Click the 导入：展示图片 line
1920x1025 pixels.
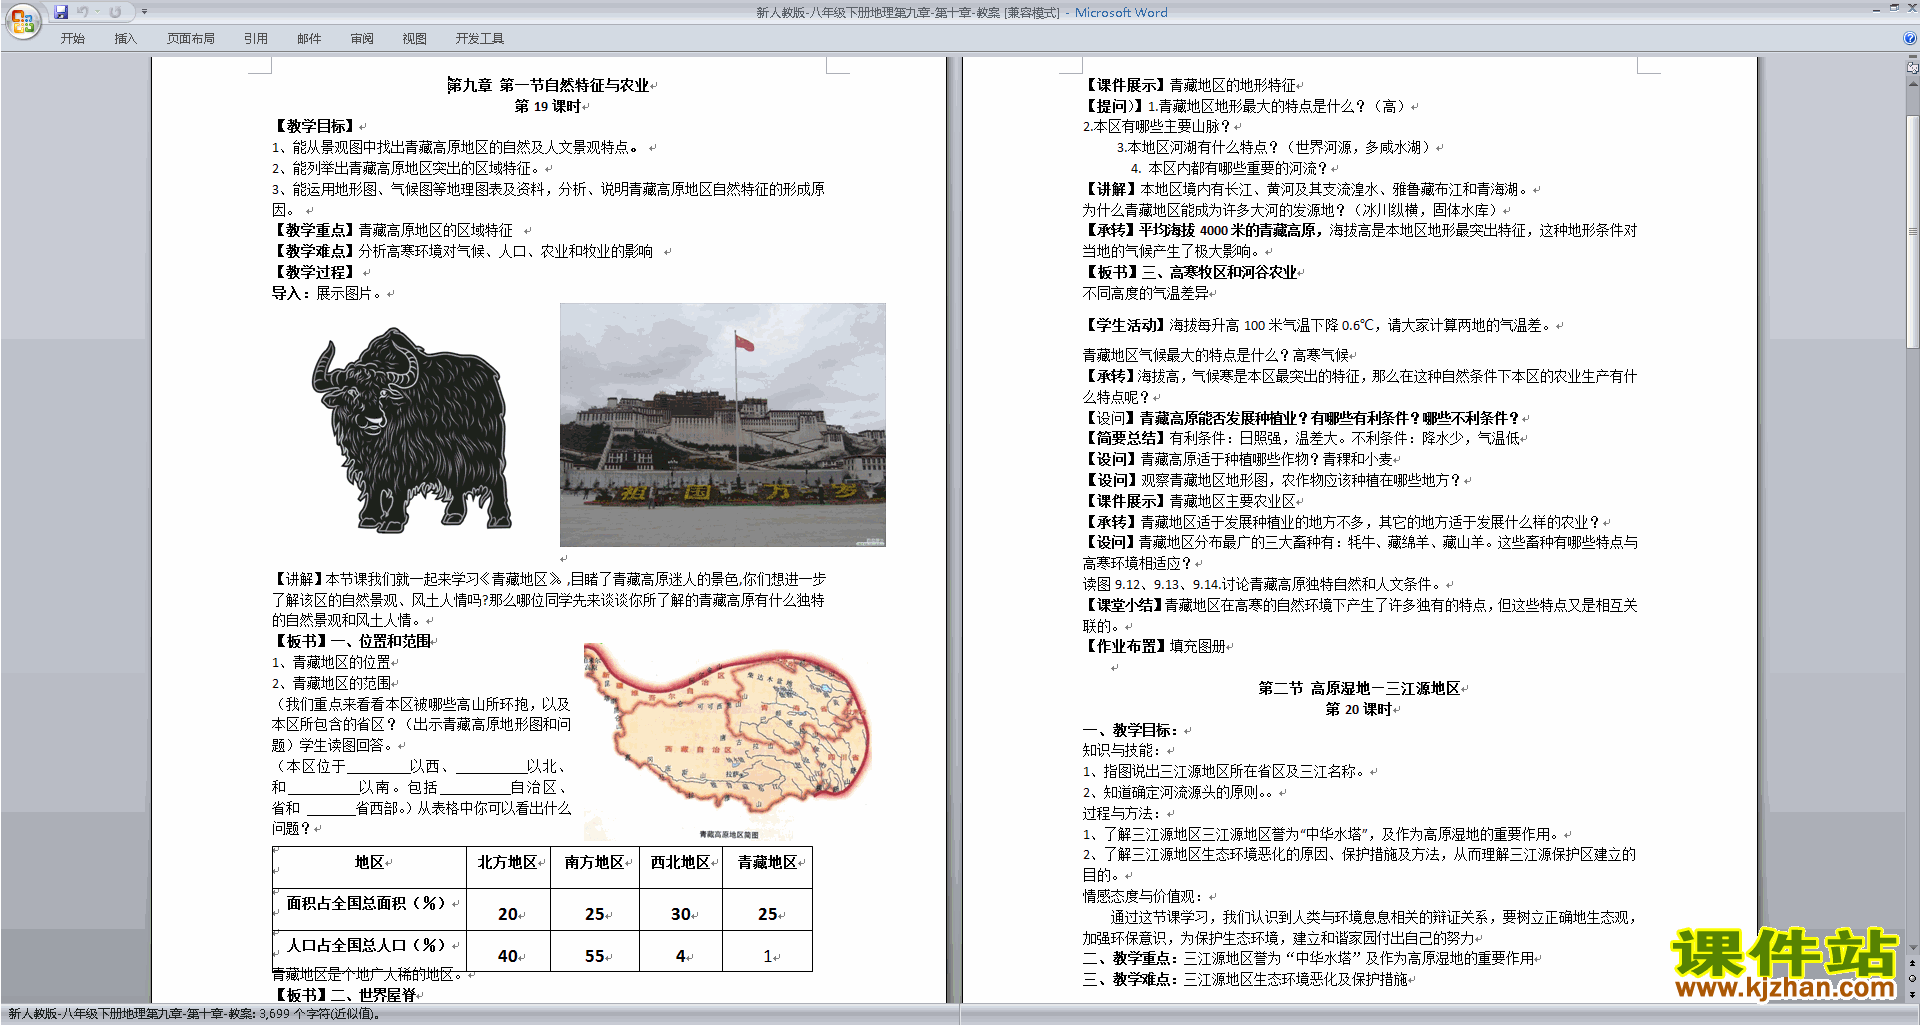327,293
